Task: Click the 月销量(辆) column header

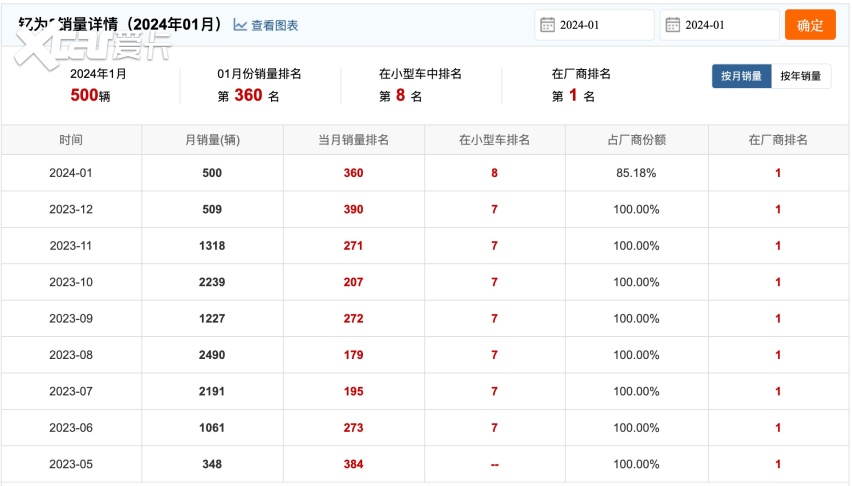Action: 212,140
